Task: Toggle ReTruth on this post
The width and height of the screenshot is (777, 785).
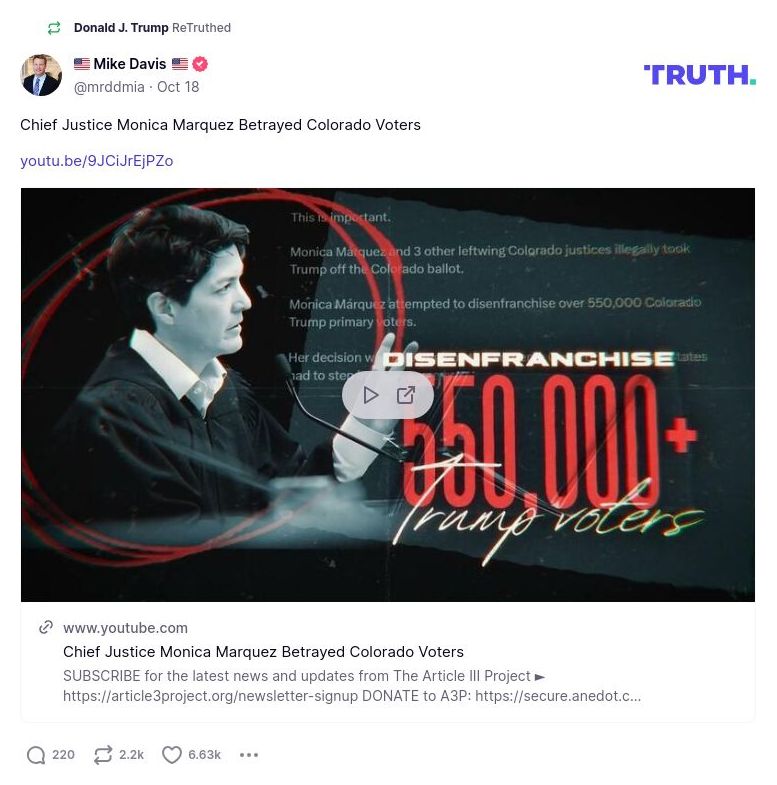Action: click(x=103, y=755)
